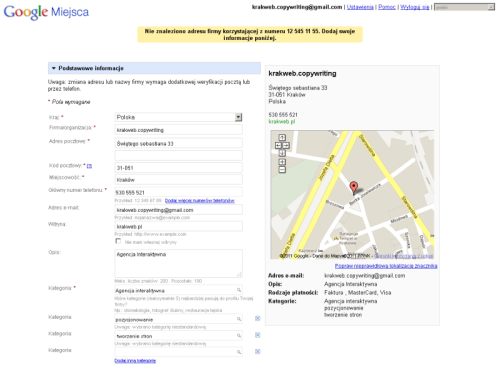The height and width of the screenshot is (369, 500).
Task: Click Dodaj więcej numerów telefonów link
Action: tap(200, 201)
